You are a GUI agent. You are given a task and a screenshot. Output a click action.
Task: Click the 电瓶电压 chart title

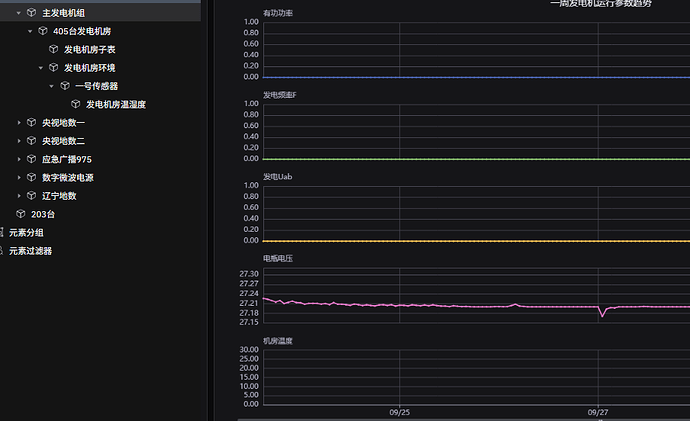[278, 259]
